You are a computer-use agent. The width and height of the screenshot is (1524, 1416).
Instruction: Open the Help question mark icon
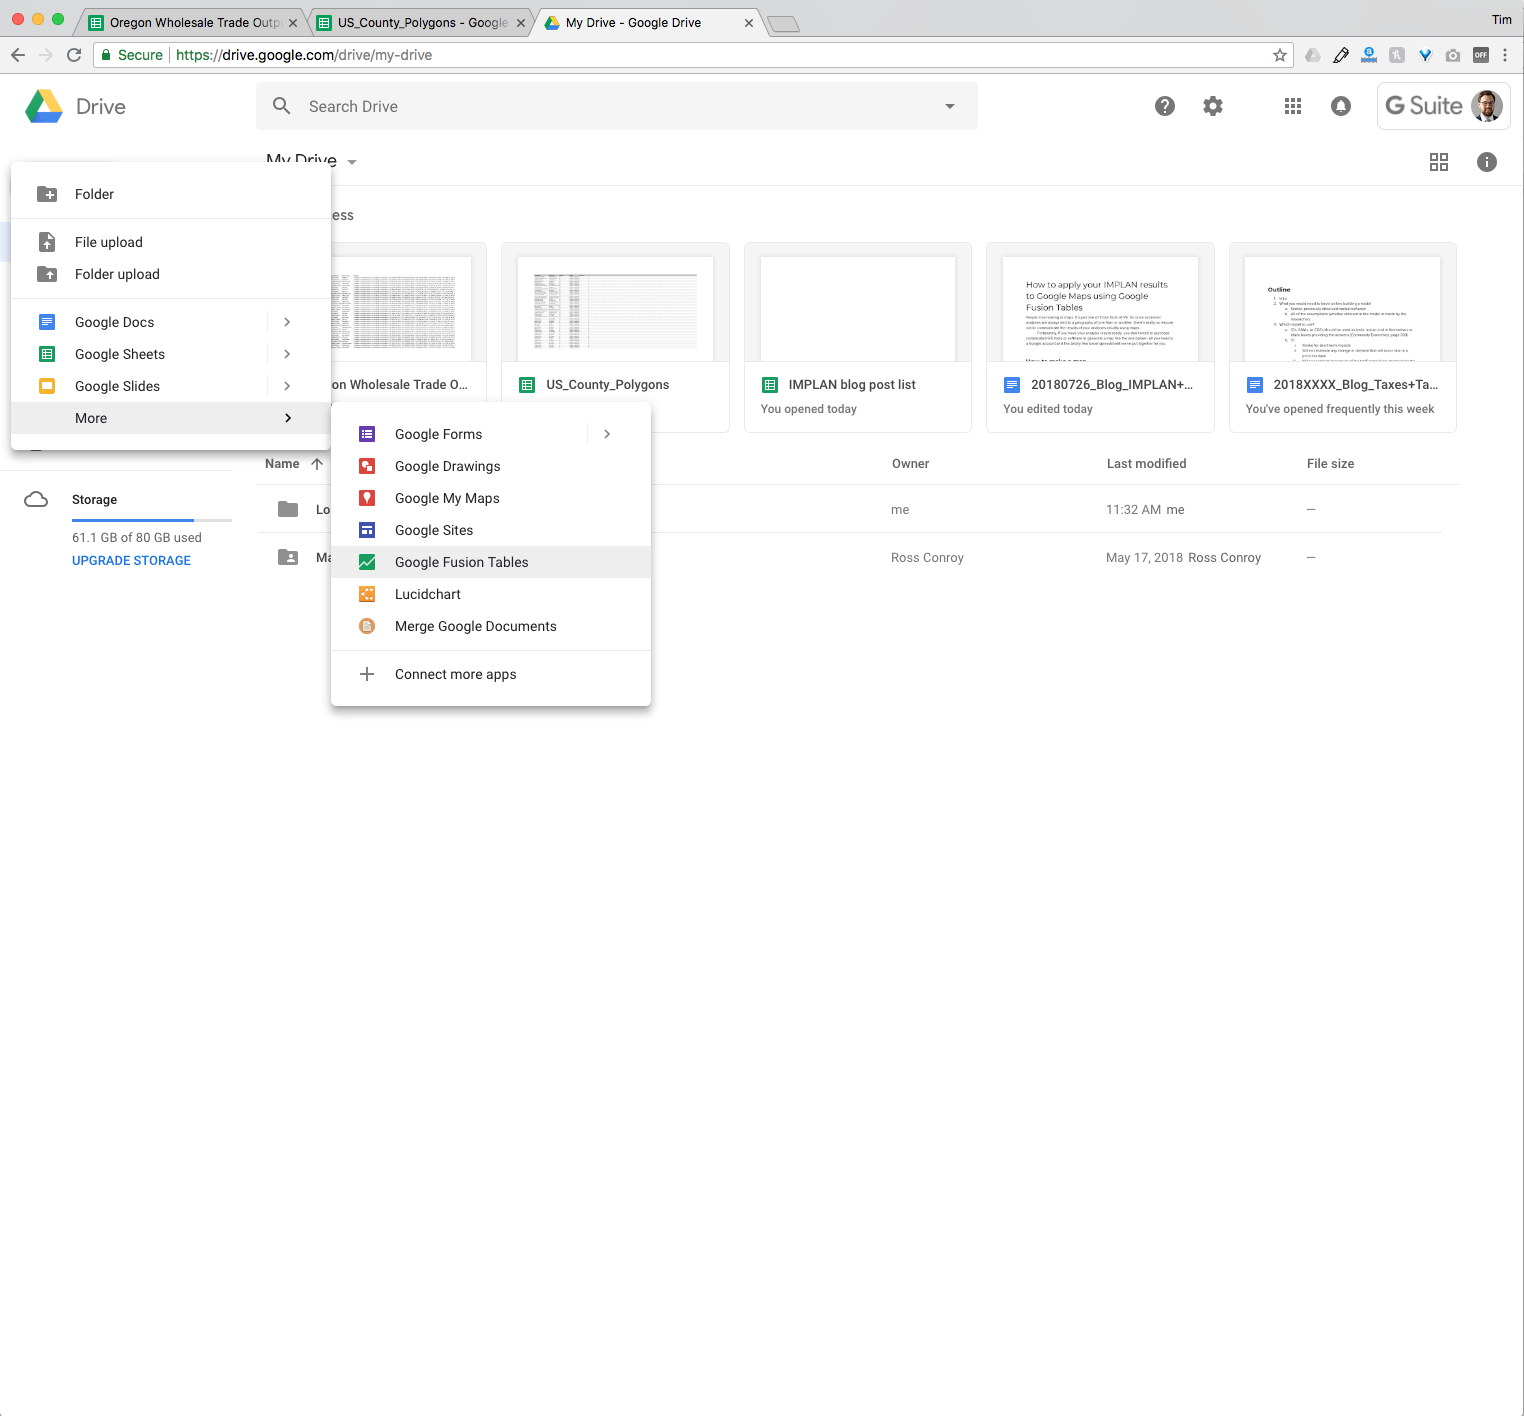coord(1165,106)
